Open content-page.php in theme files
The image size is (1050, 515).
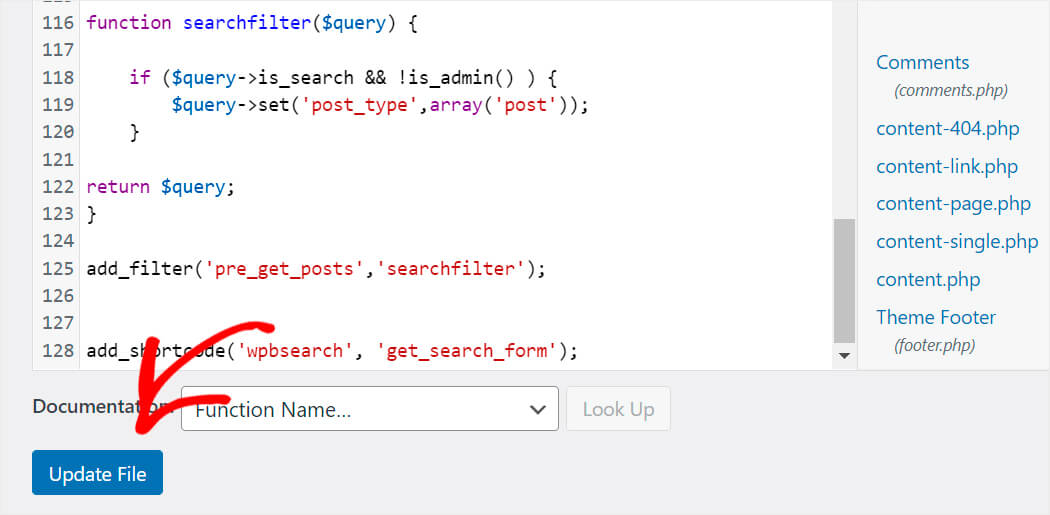point(953,204)
